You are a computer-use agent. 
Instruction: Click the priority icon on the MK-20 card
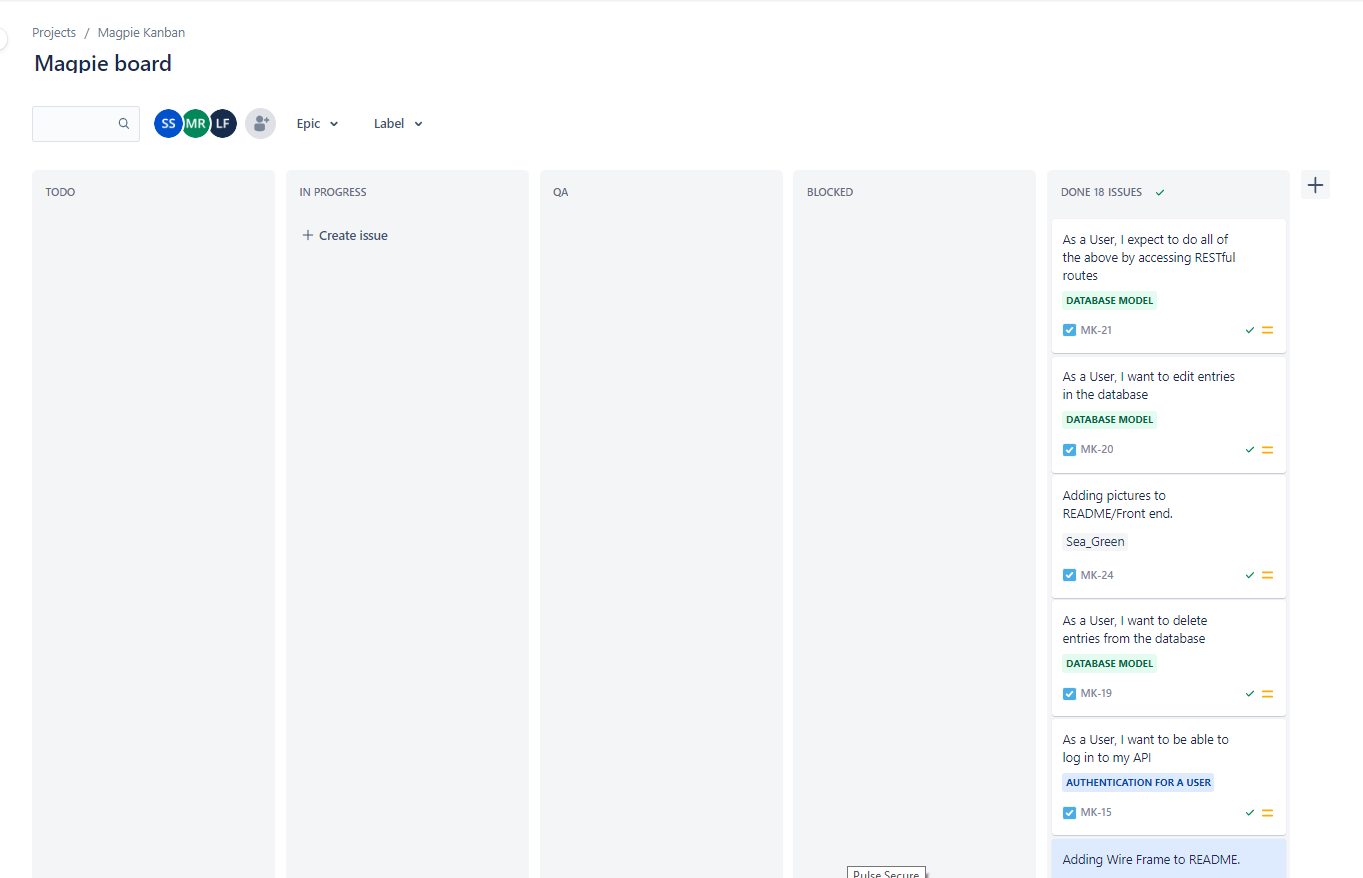pos(1267,450)
